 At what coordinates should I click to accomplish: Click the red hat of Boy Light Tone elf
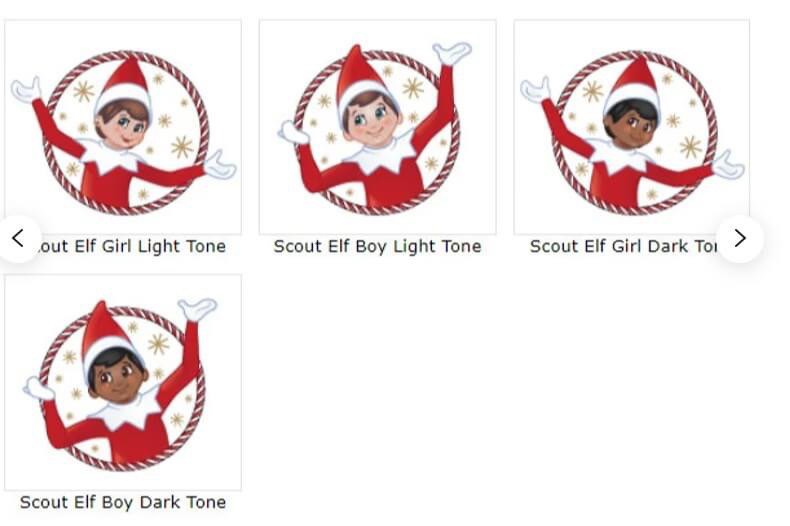360,76
